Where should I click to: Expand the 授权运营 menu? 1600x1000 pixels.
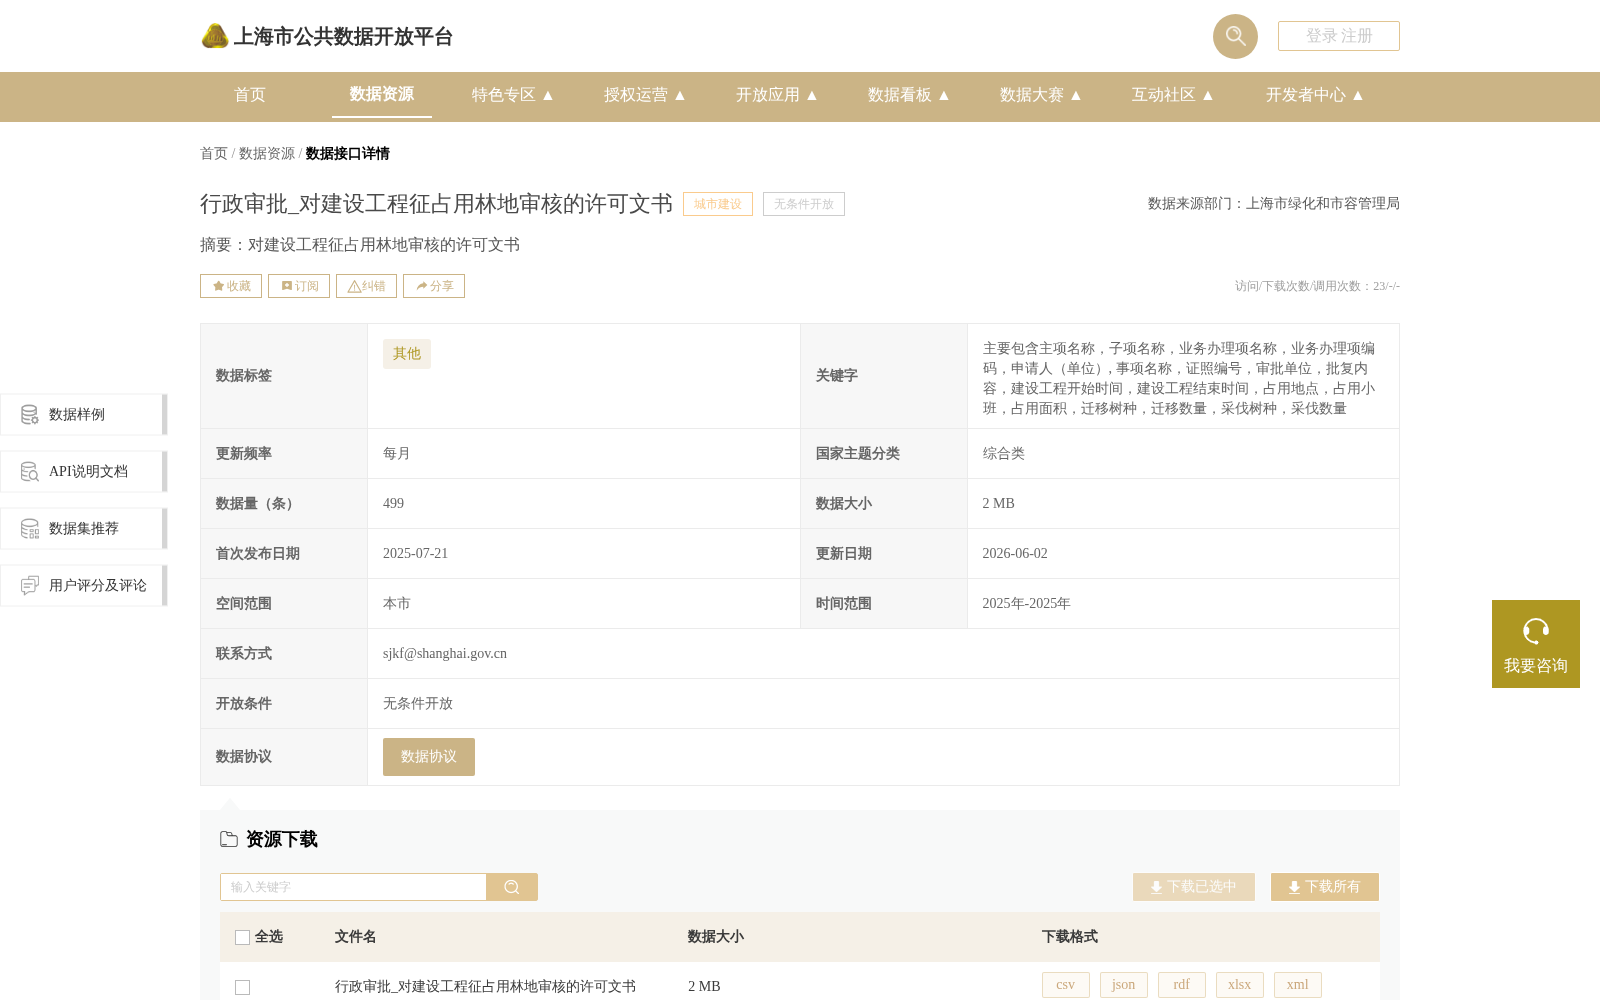tap(645, 95)
